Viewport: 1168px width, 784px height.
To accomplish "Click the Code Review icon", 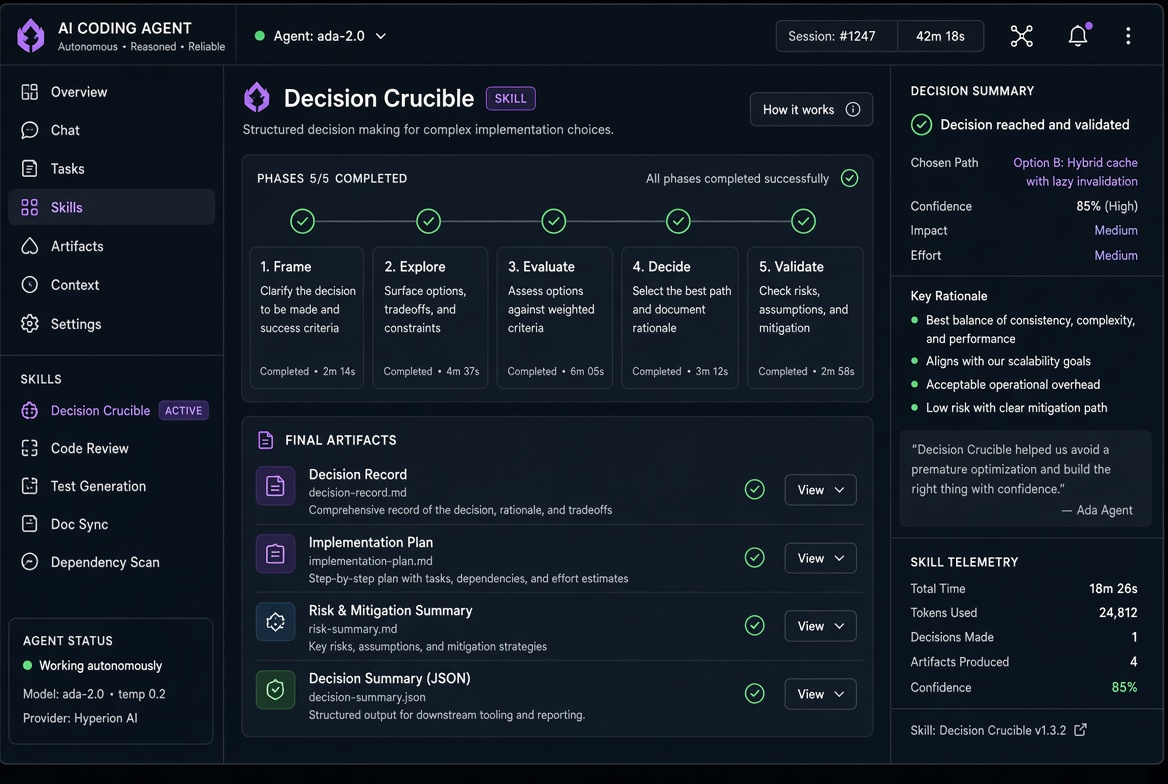I will click(30, 448).
